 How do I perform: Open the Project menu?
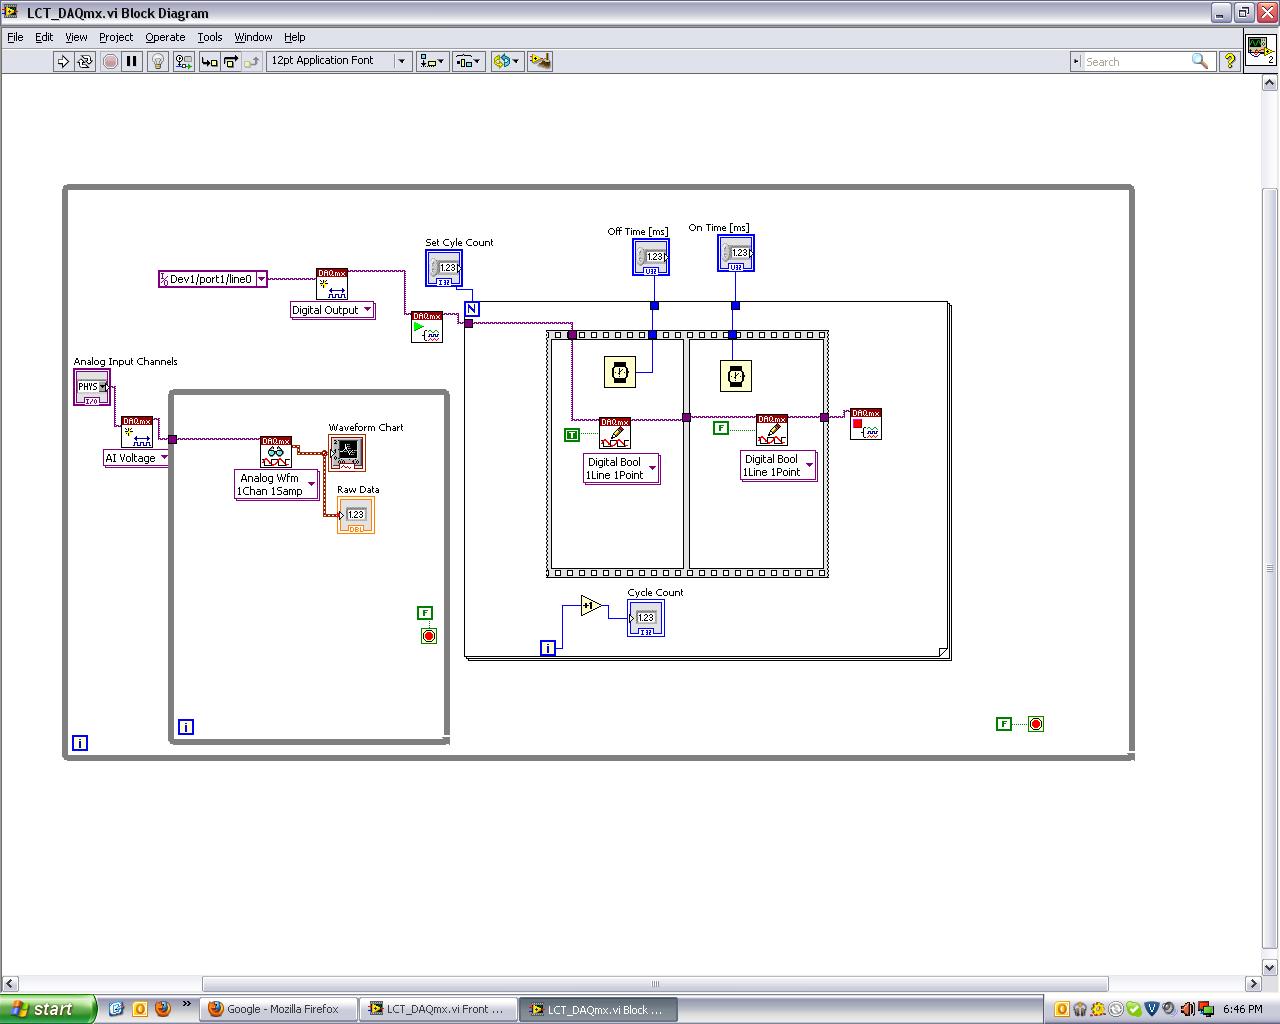point(116,37)
